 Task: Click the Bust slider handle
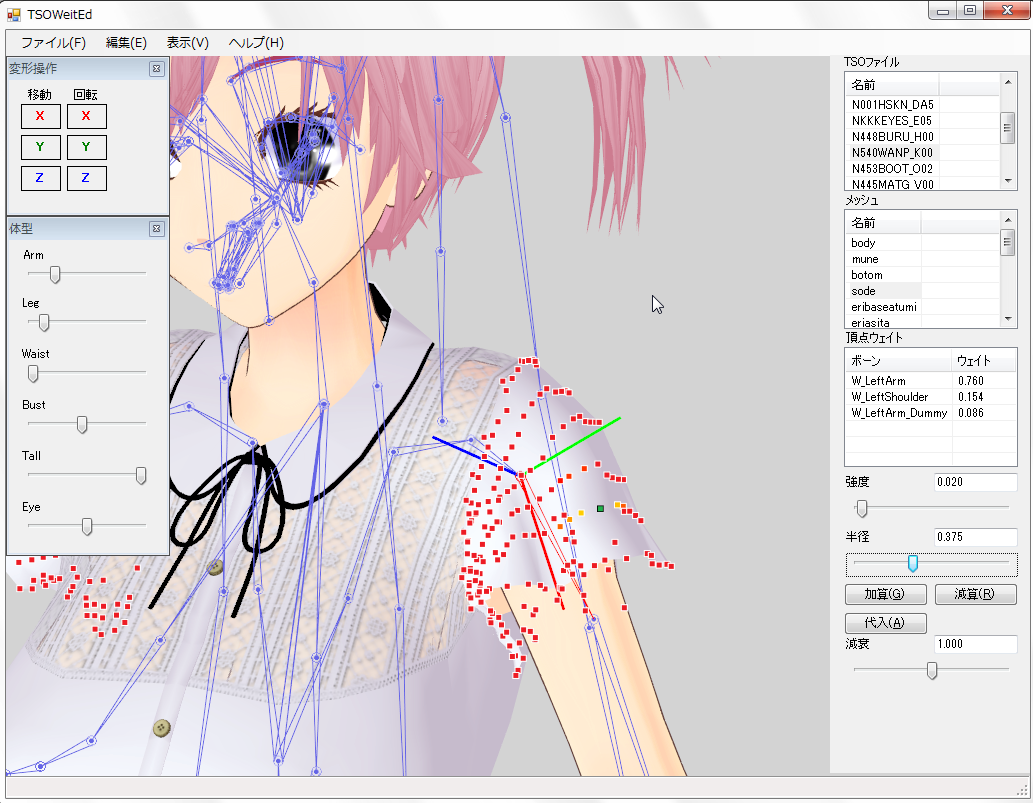click(82, 424)
